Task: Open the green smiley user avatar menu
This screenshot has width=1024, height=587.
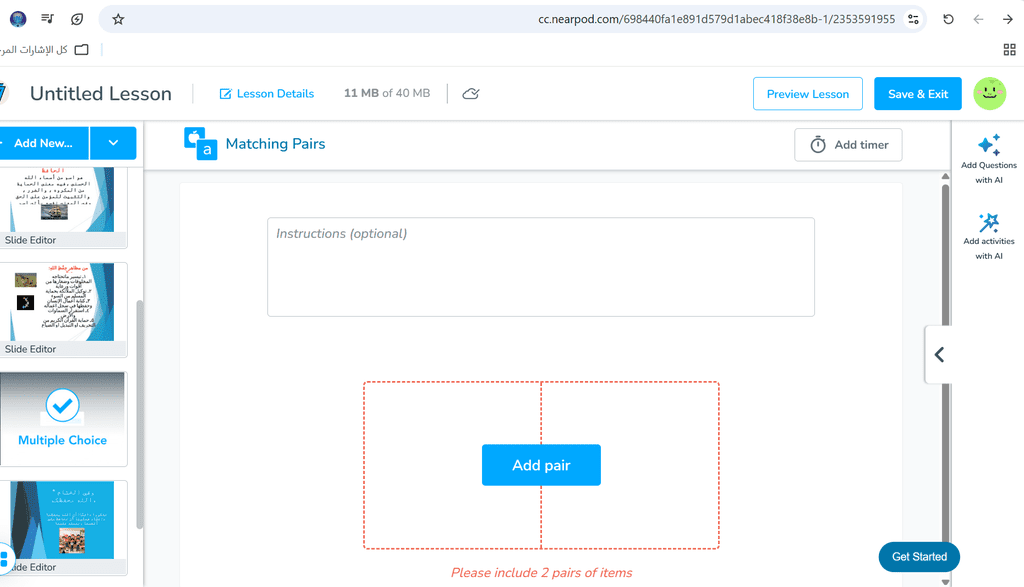Action: 990,93
